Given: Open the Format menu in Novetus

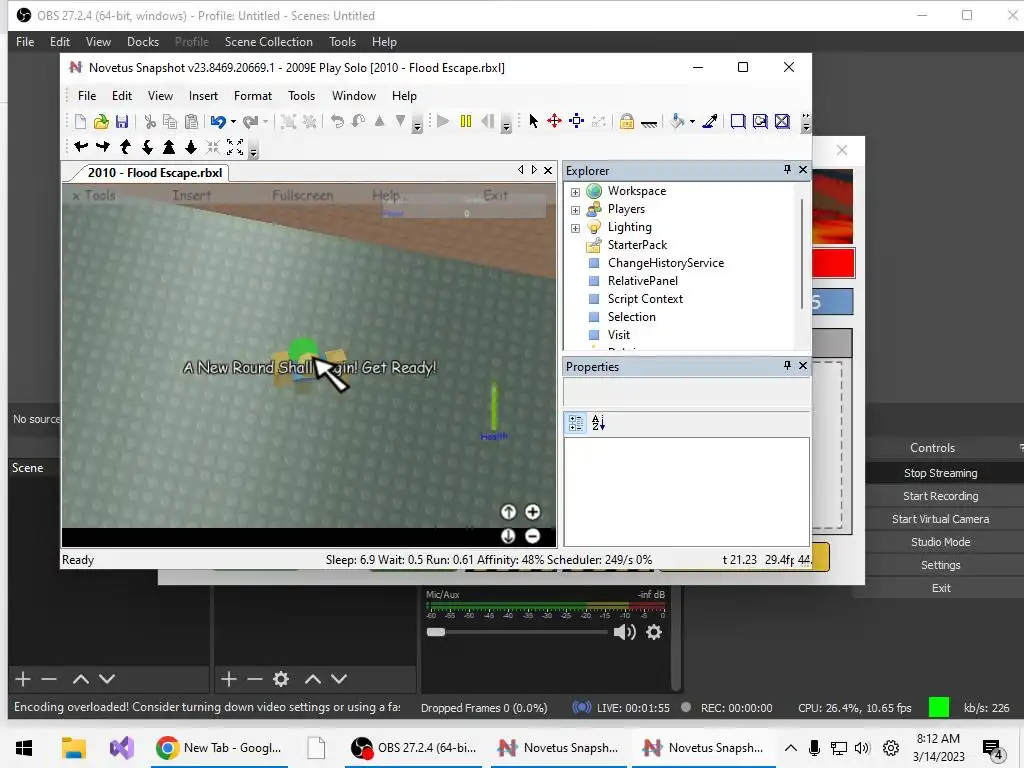Looking at the screenshot, I should 253,96.
